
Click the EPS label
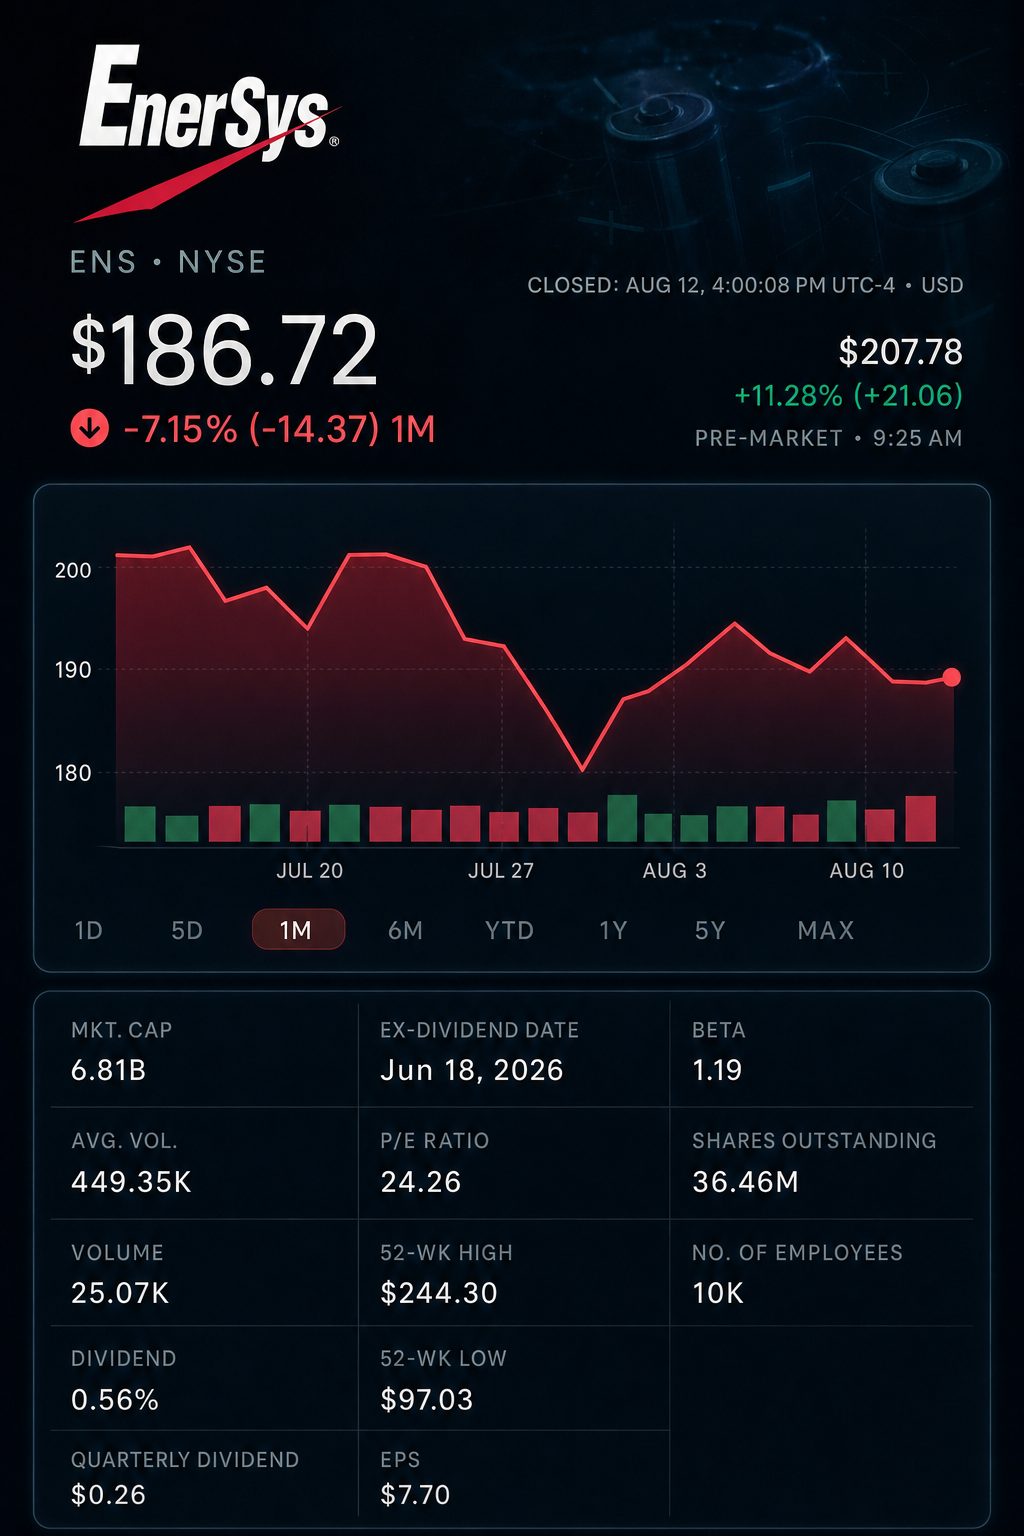pyautogui.click(x=400, y=1460)
